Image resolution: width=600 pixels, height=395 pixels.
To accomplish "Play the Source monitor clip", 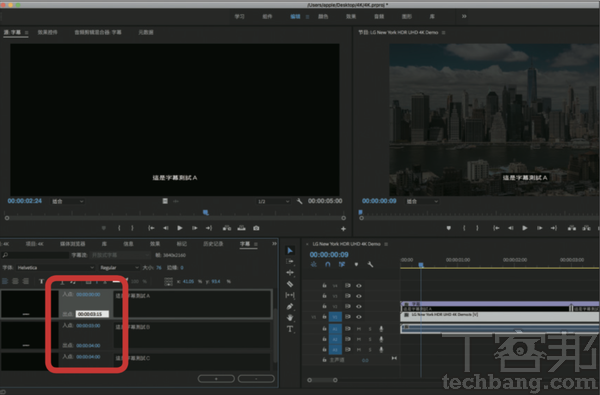I will (179, 228).
